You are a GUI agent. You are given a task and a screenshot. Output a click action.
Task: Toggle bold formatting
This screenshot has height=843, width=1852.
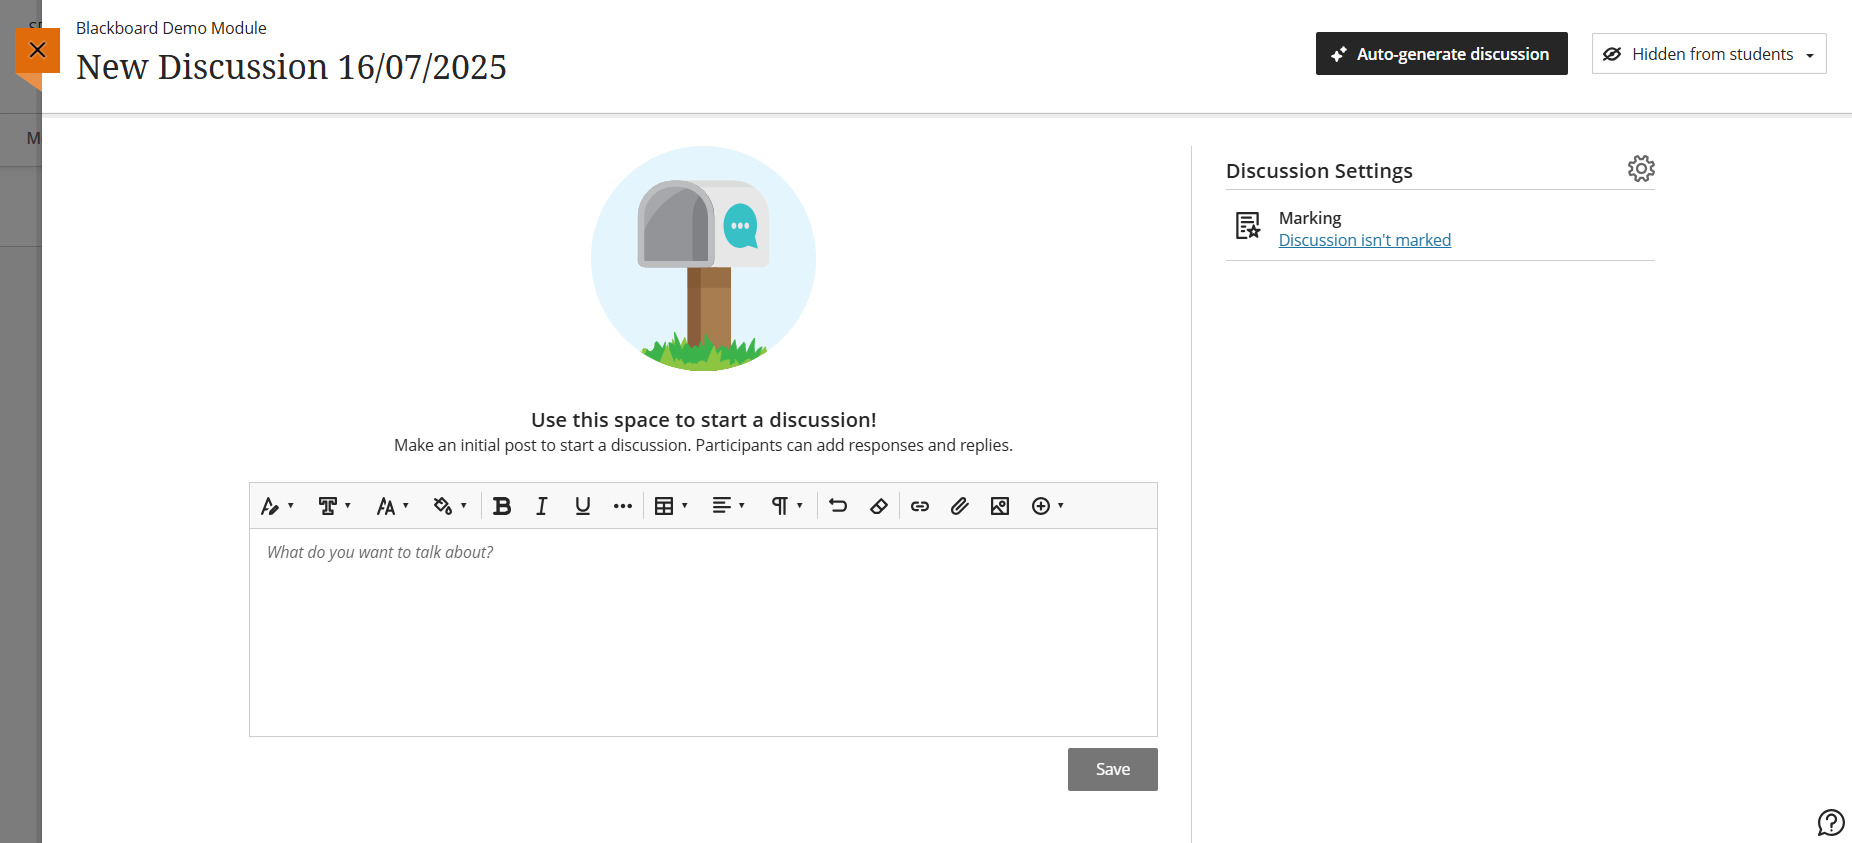point(502,506)
